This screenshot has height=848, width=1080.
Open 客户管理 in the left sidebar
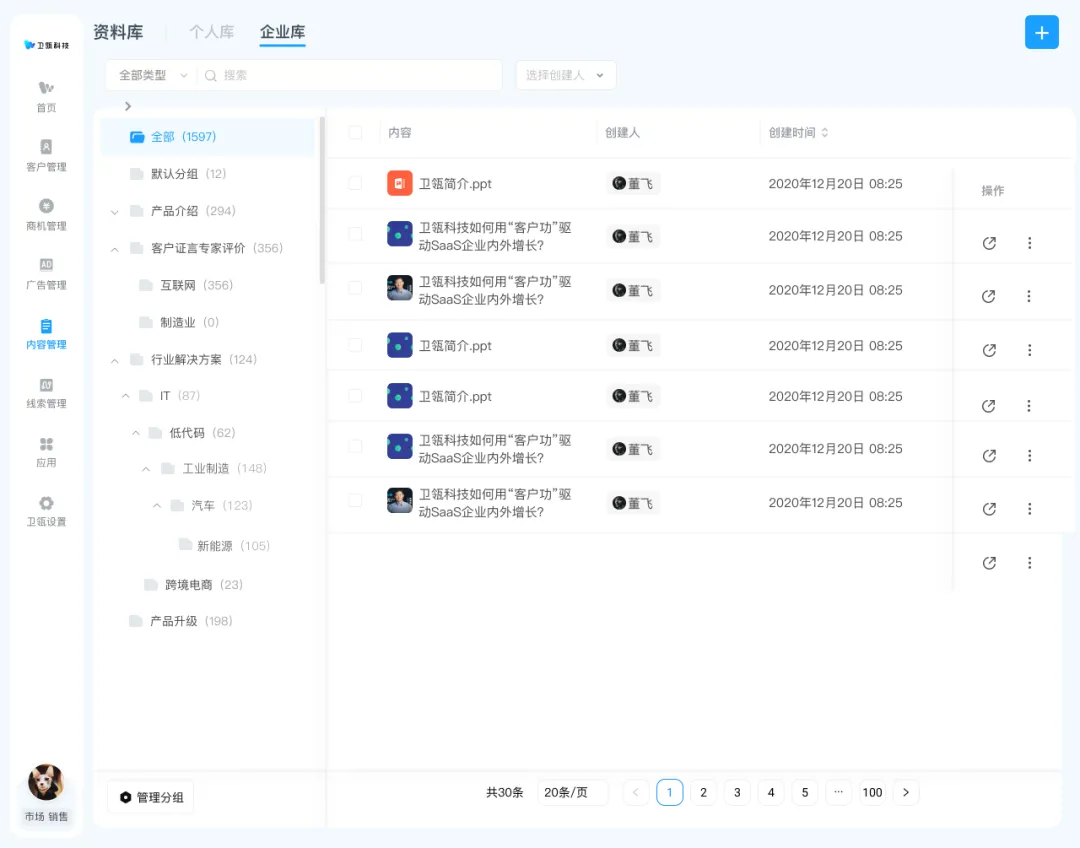(46, 155)
